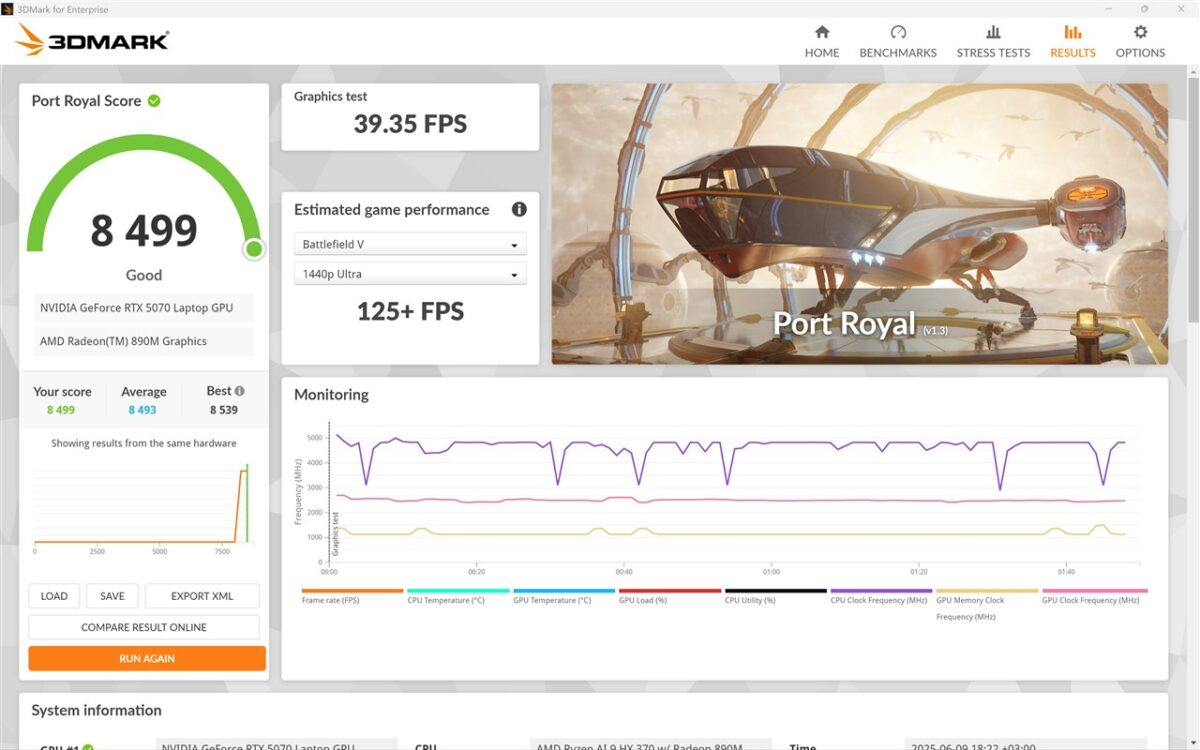
Task: Click the CPU Clock Frequency purple legend swatch
Action: click(x=881, y=591)
